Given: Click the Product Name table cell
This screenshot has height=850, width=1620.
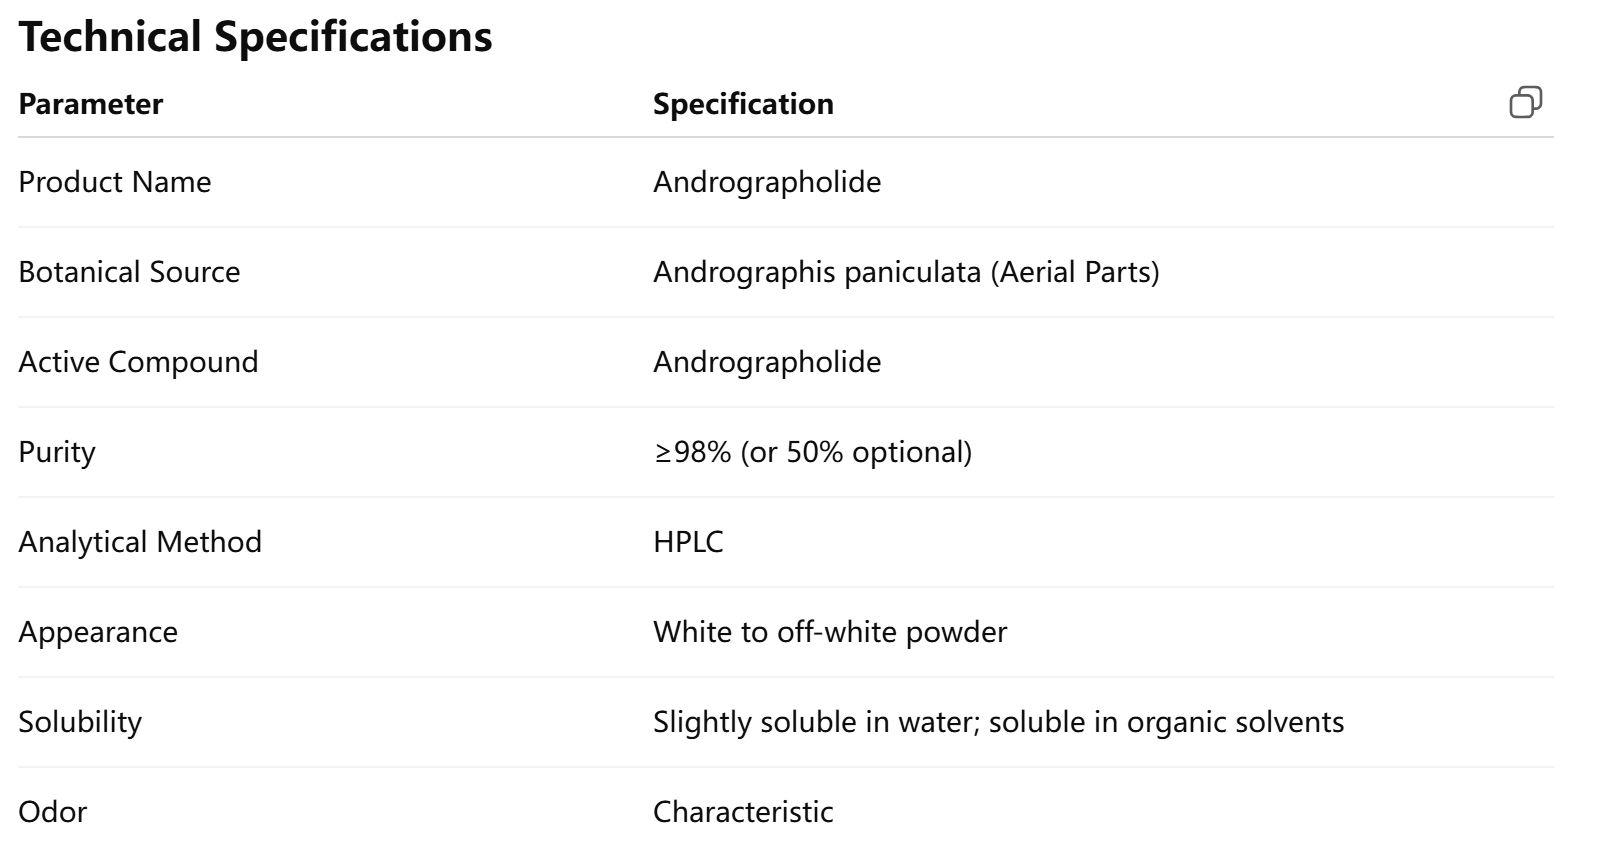Looking at the screenshot, I should coord(114,182).
